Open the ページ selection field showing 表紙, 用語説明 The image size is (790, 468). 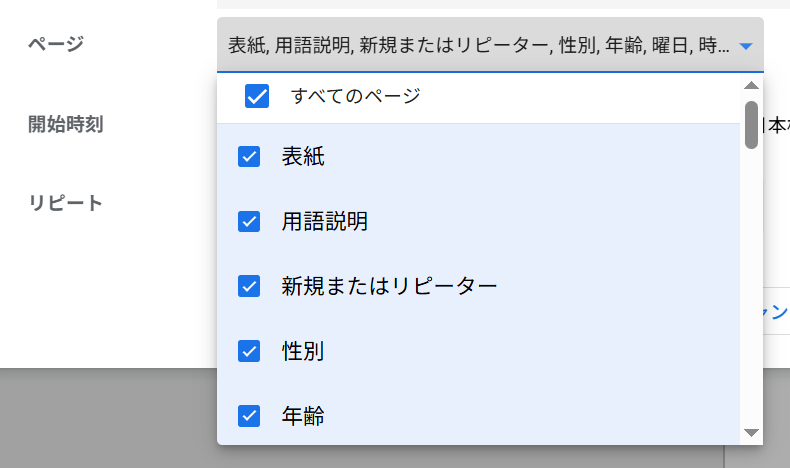490,45
